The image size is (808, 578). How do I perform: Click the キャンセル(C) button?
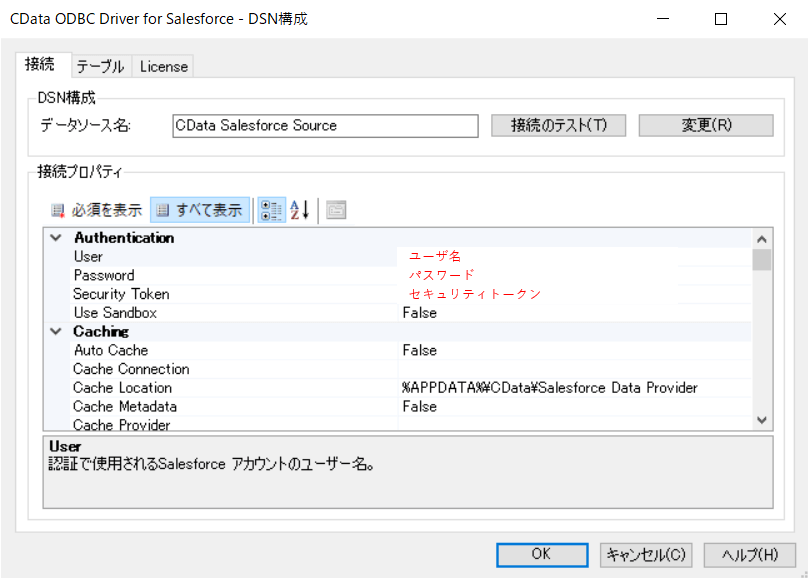click(x=646, y=554)
